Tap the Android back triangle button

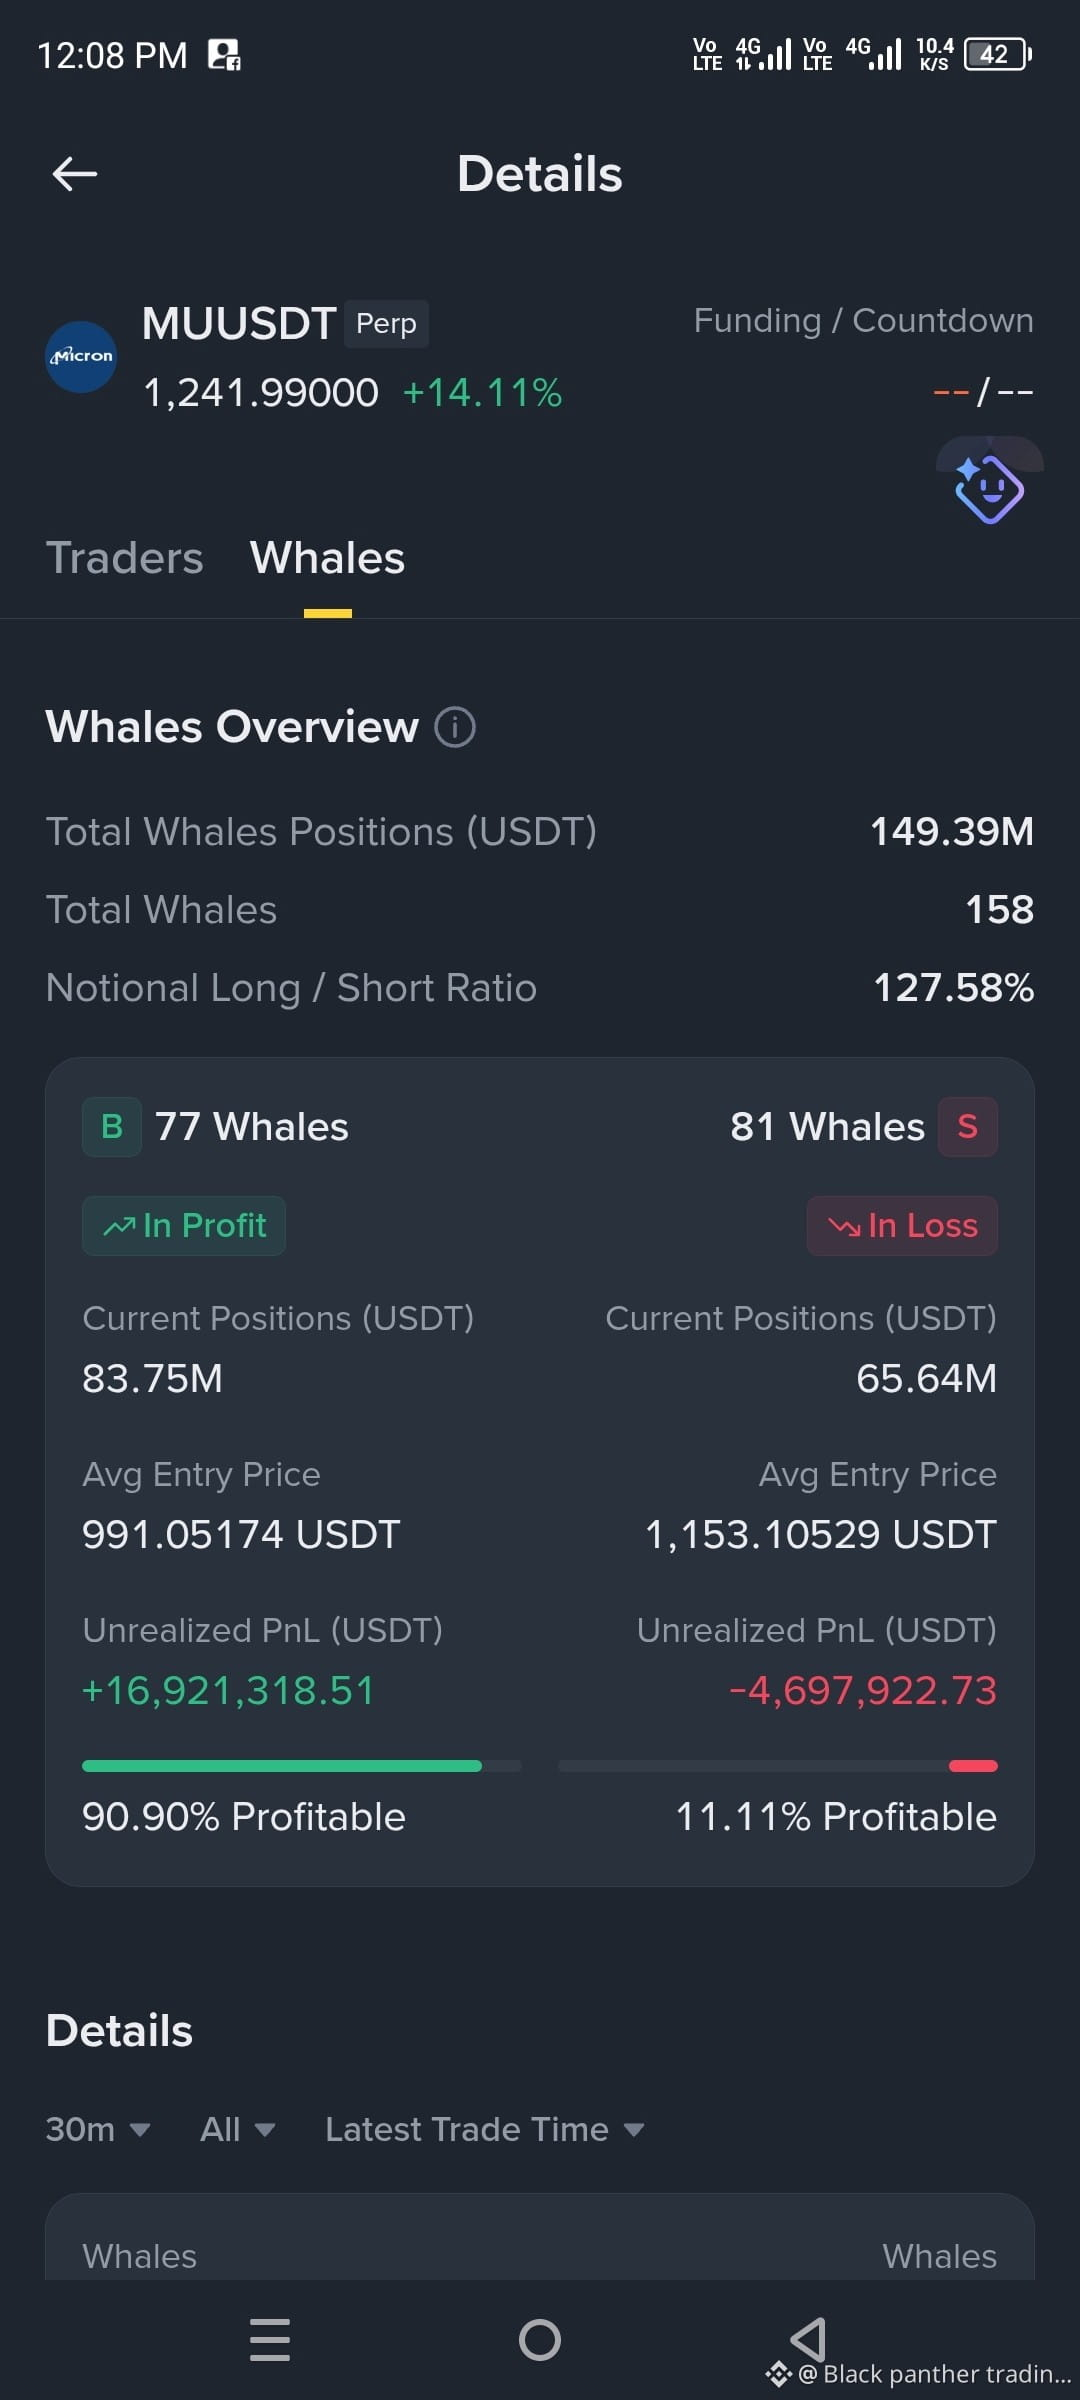click(808, 2340)
